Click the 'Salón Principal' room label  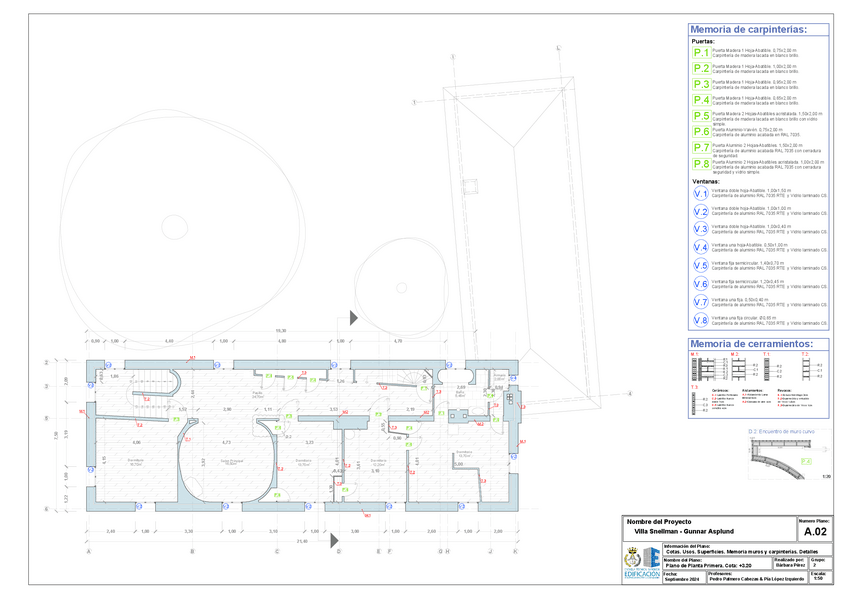(233, 462)
